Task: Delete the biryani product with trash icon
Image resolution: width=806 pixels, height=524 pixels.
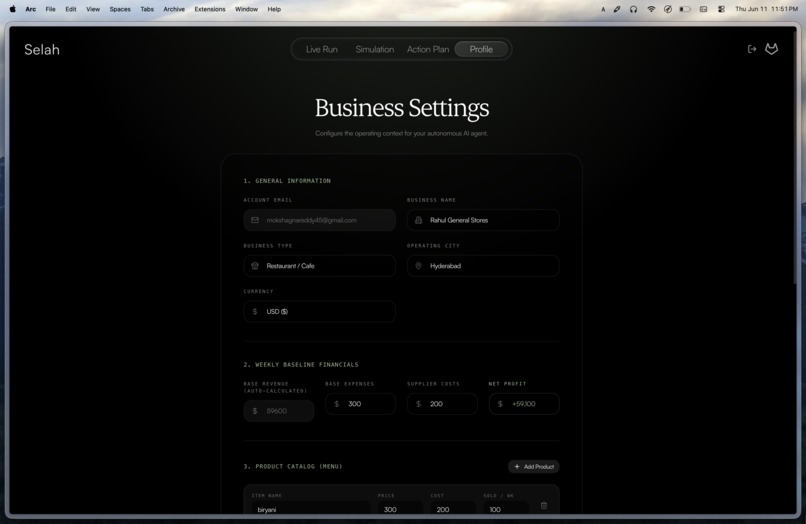Action: (x=544, y=506)
